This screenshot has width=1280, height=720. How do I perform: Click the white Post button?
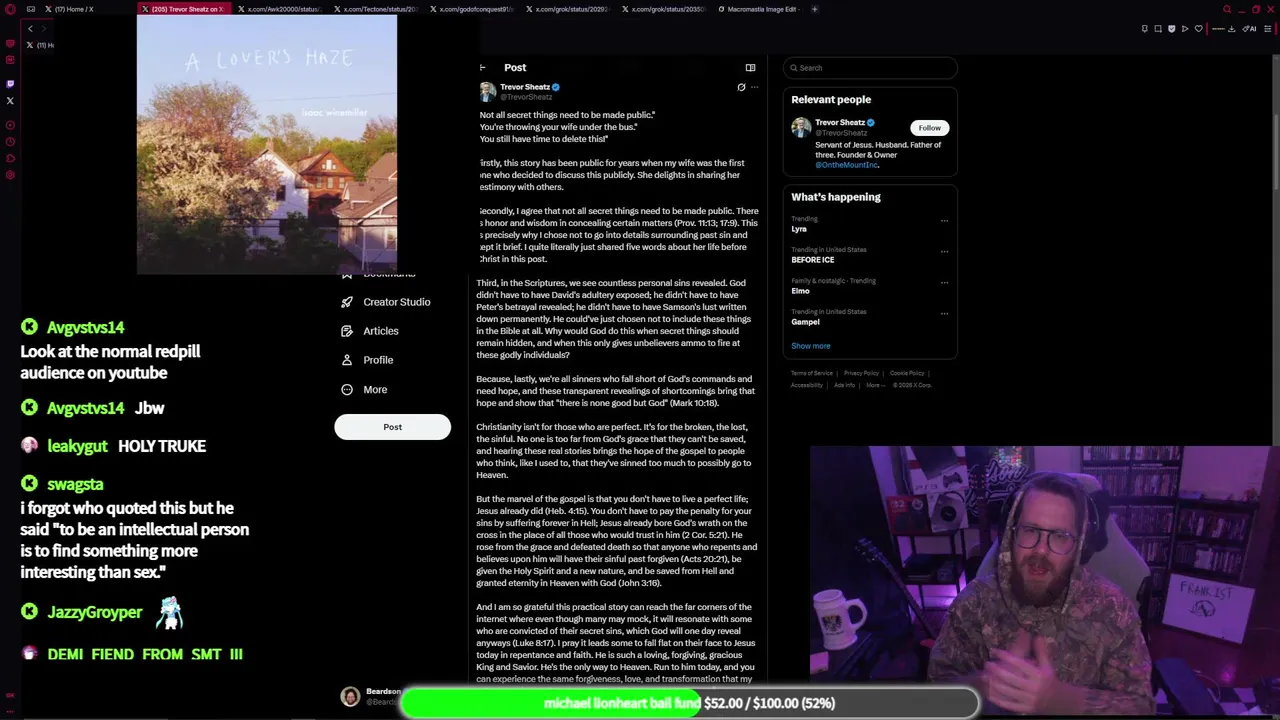(392, 427)
